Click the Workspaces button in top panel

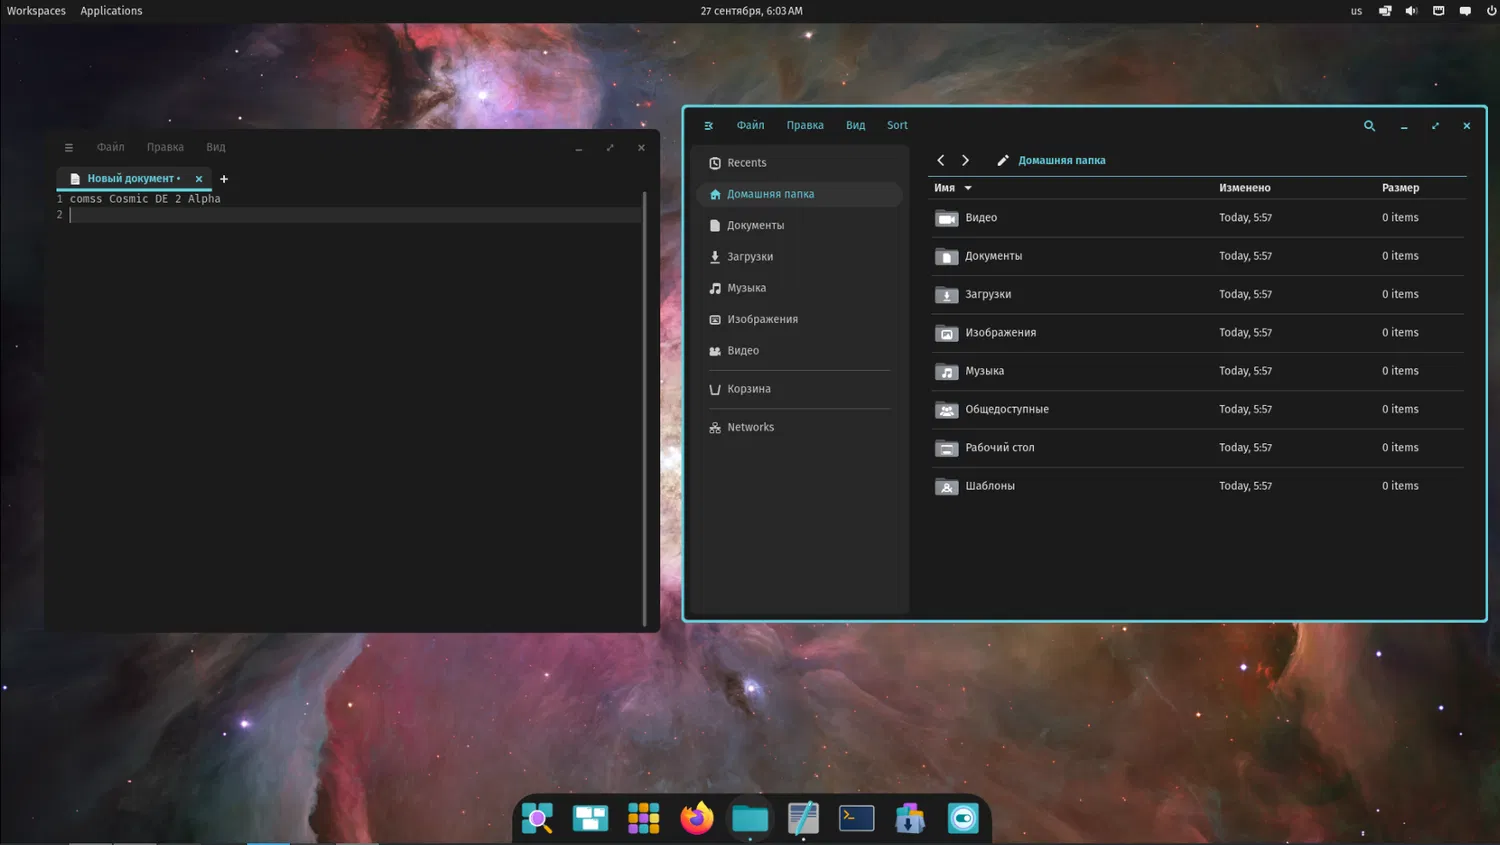(x=36, y=11)
